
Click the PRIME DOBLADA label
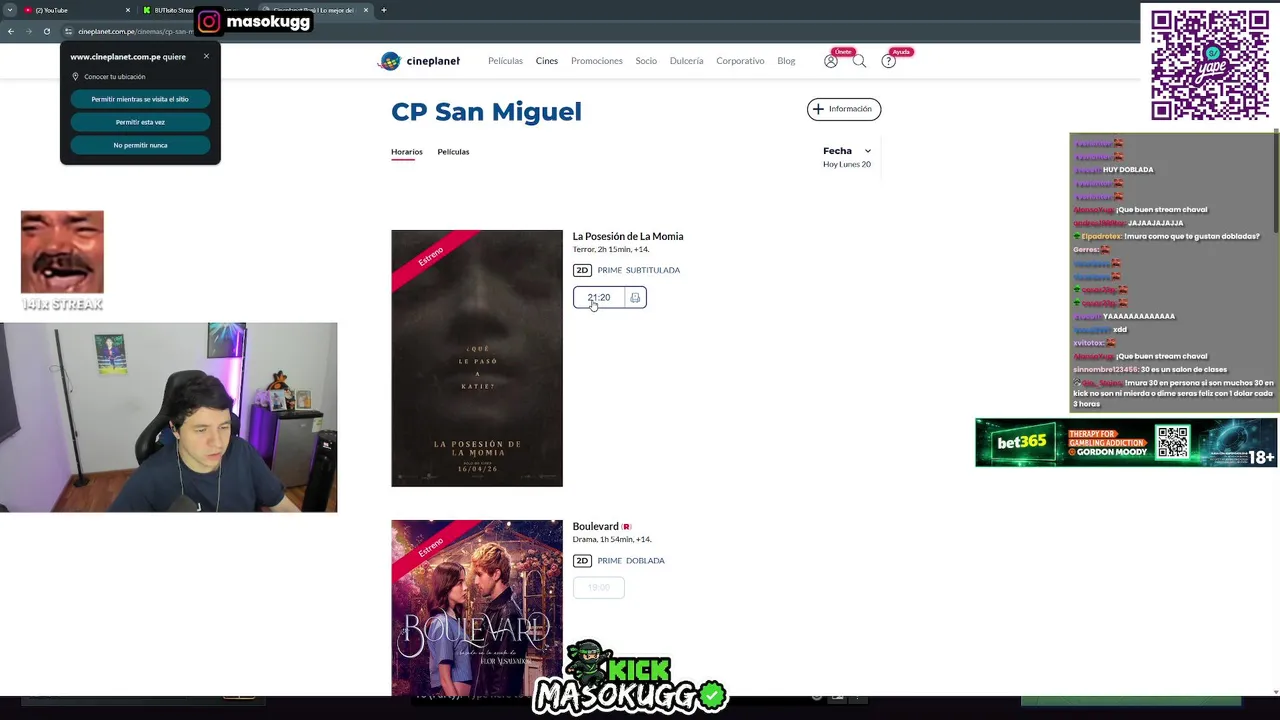631,561
